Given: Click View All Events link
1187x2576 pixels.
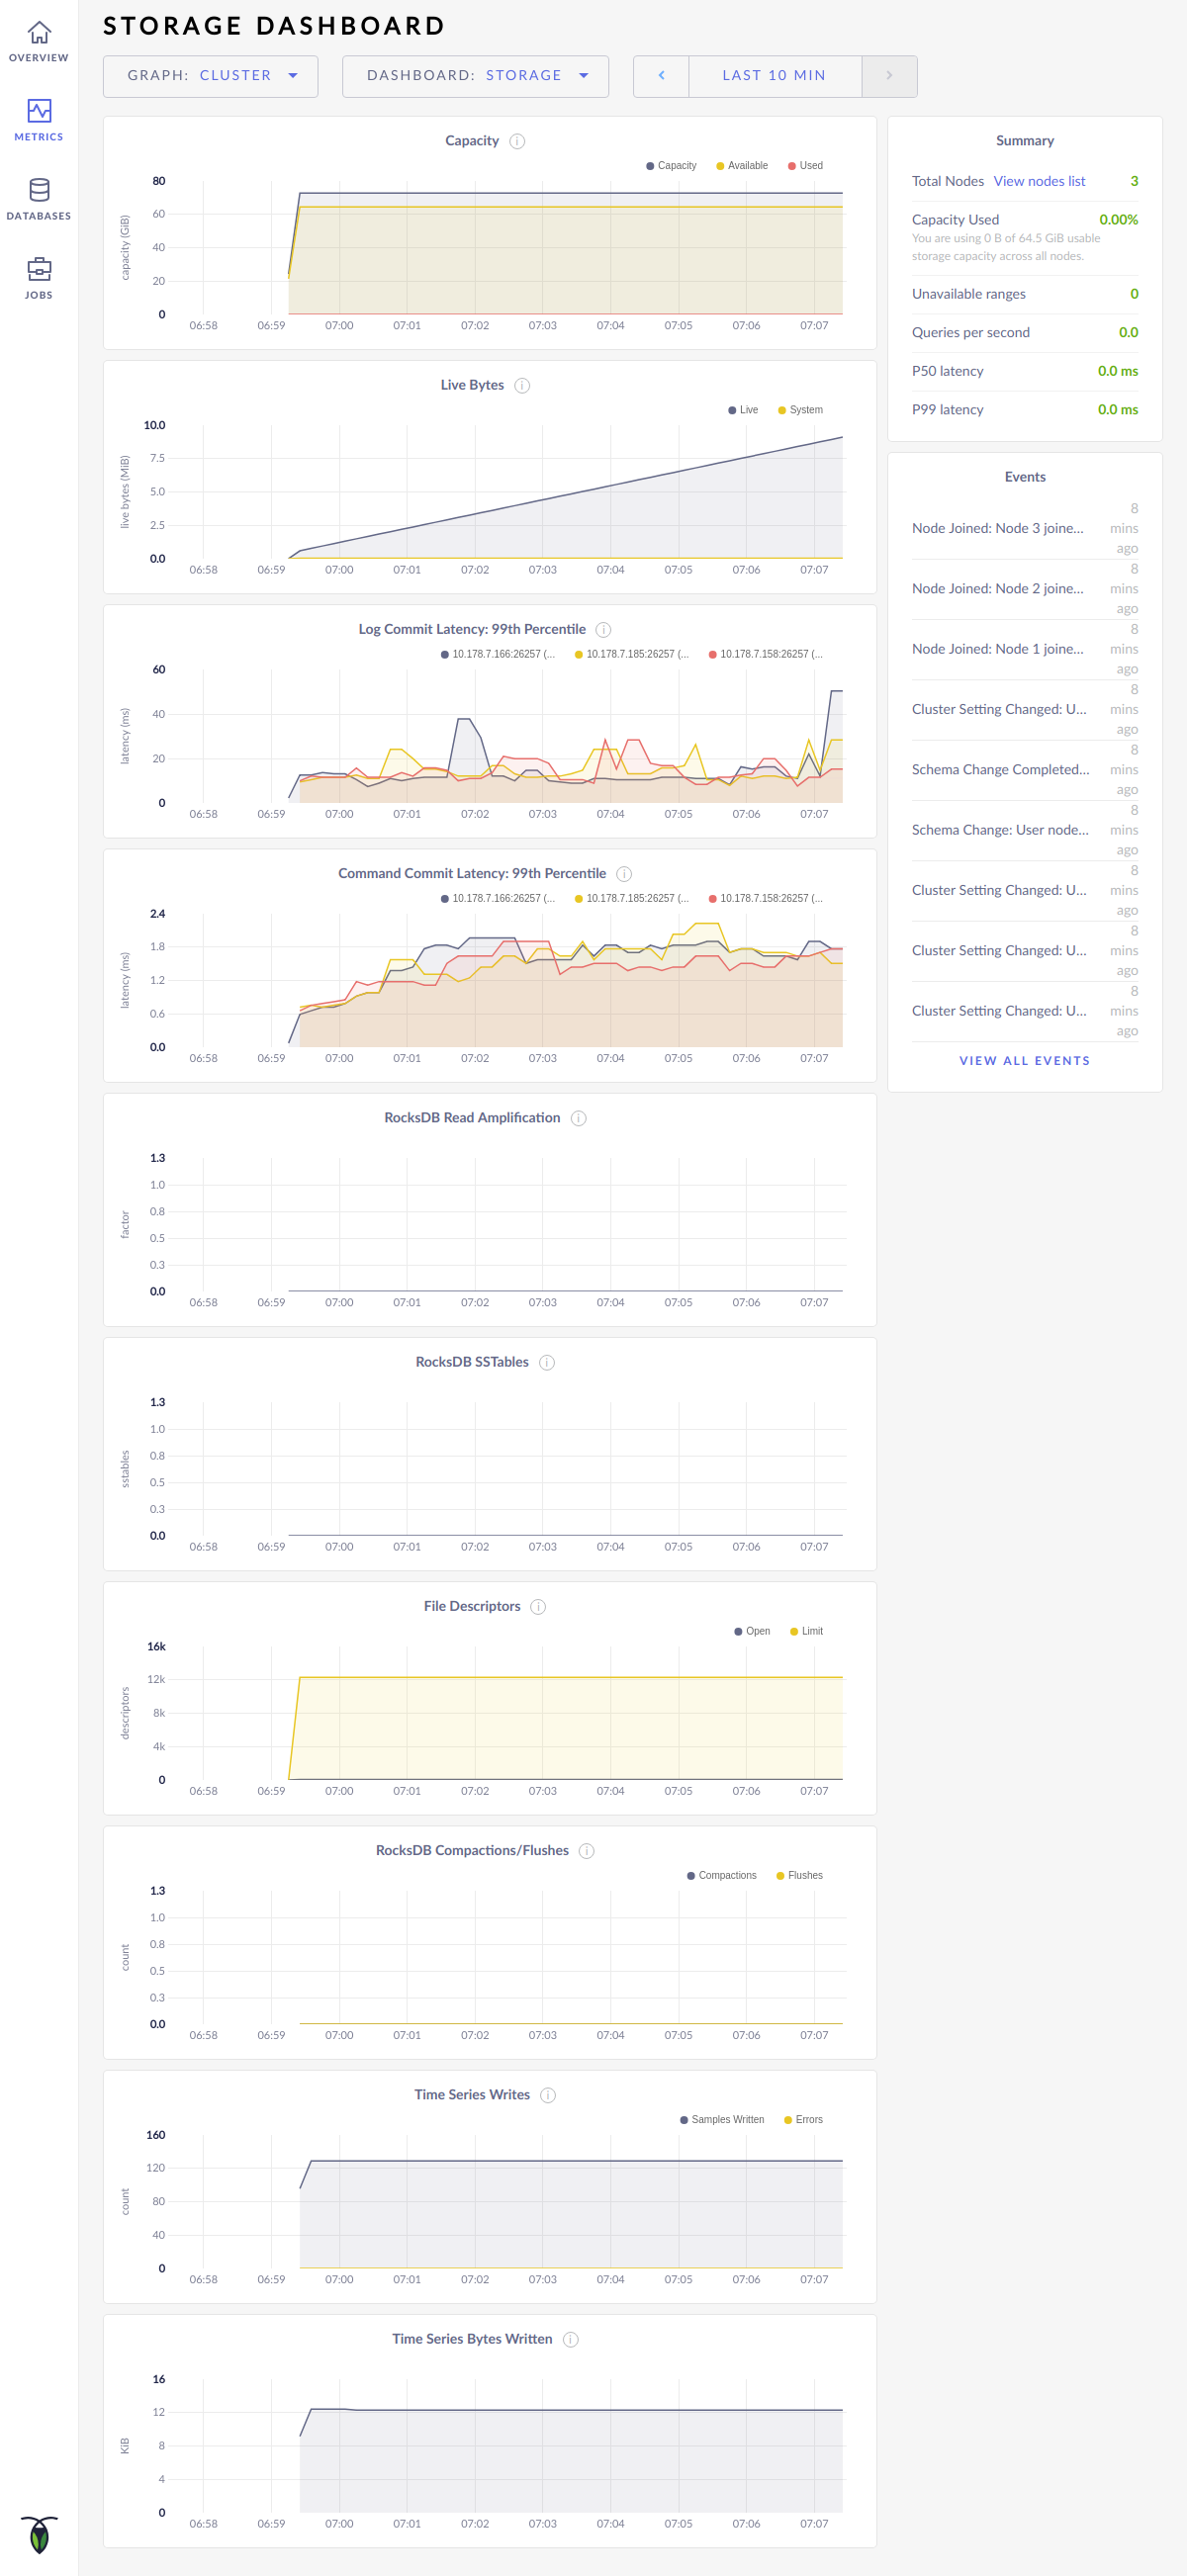Looking at the screenshot, I should 1024,1061.
